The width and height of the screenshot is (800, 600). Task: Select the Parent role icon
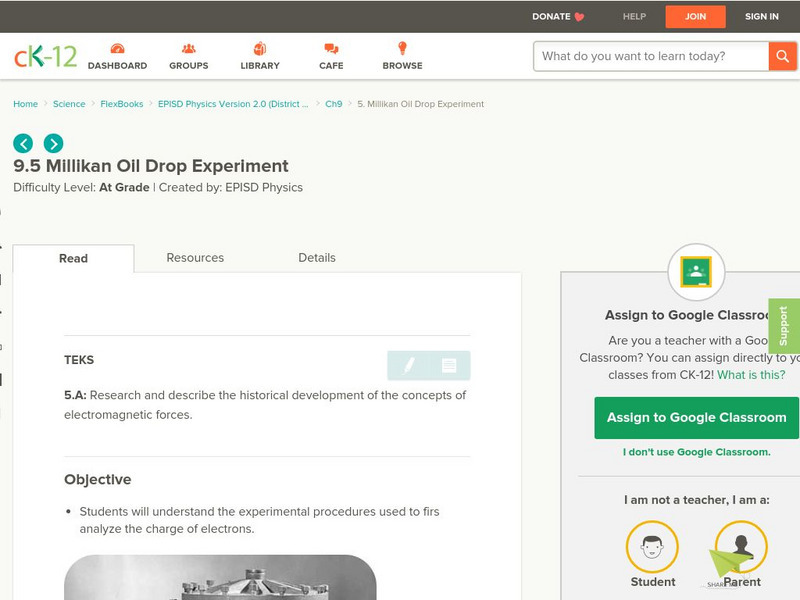click(x=741, y=548)
